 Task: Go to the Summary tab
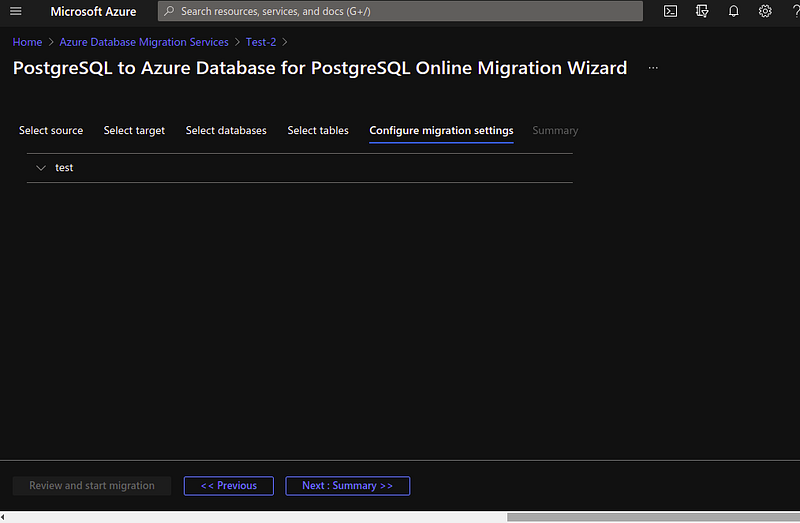(555, 131)
